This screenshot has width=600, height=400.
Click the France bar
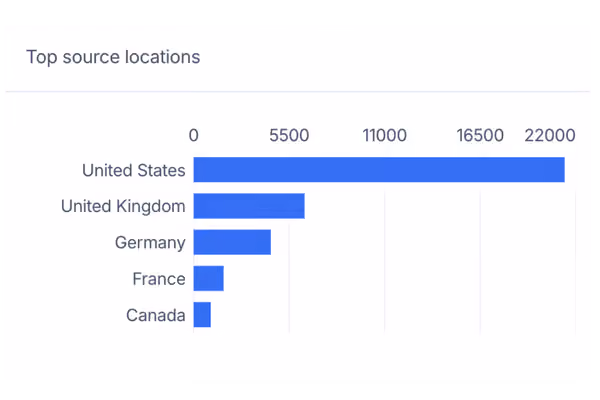(x=209, y=278)
